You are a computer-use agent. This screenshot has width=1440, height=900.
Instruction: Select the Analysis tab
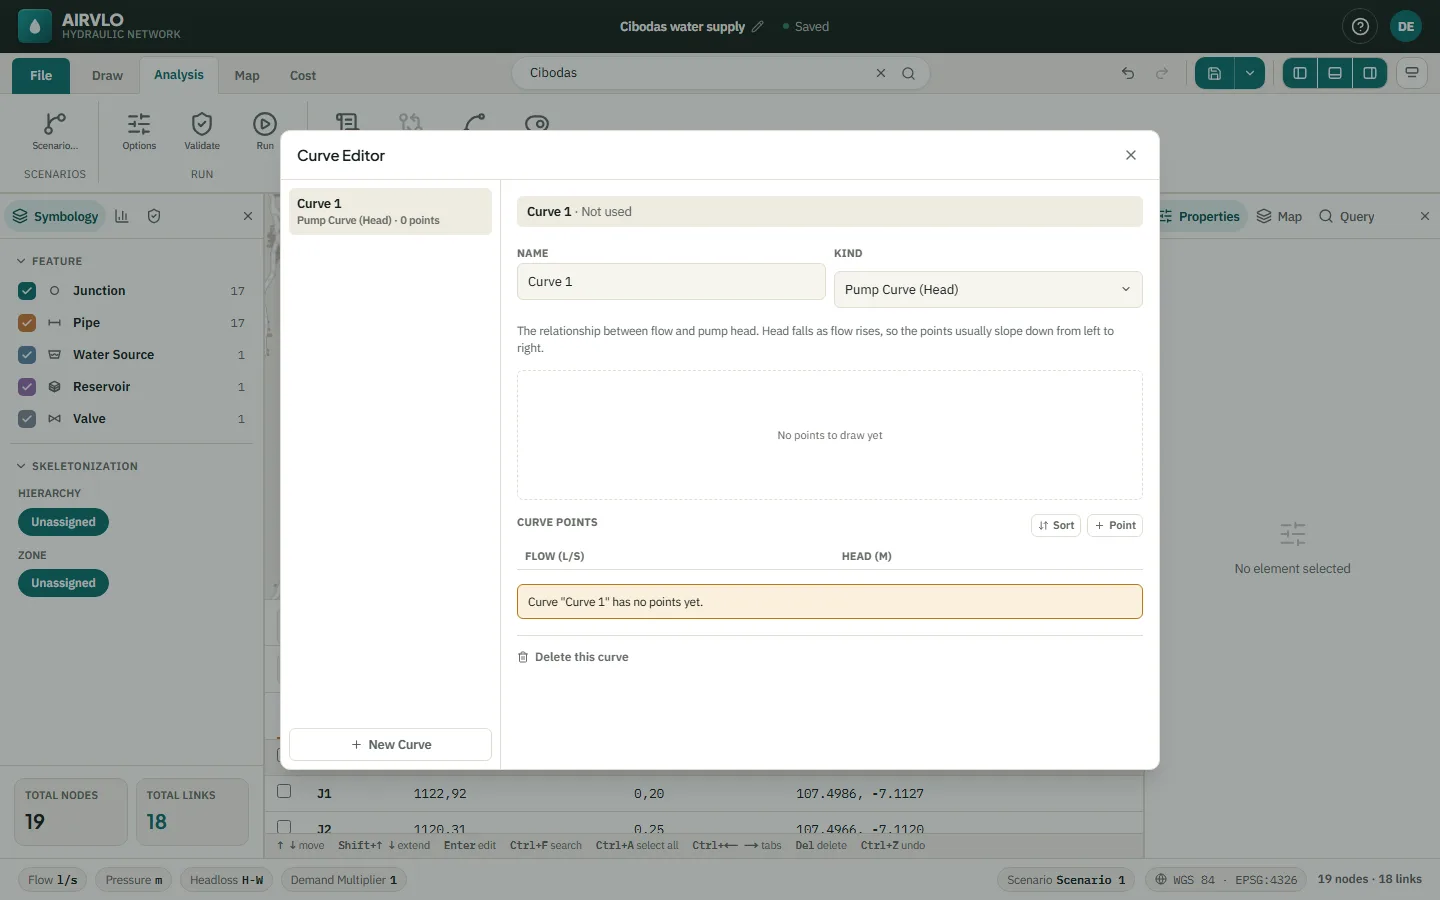coord(179,75)
